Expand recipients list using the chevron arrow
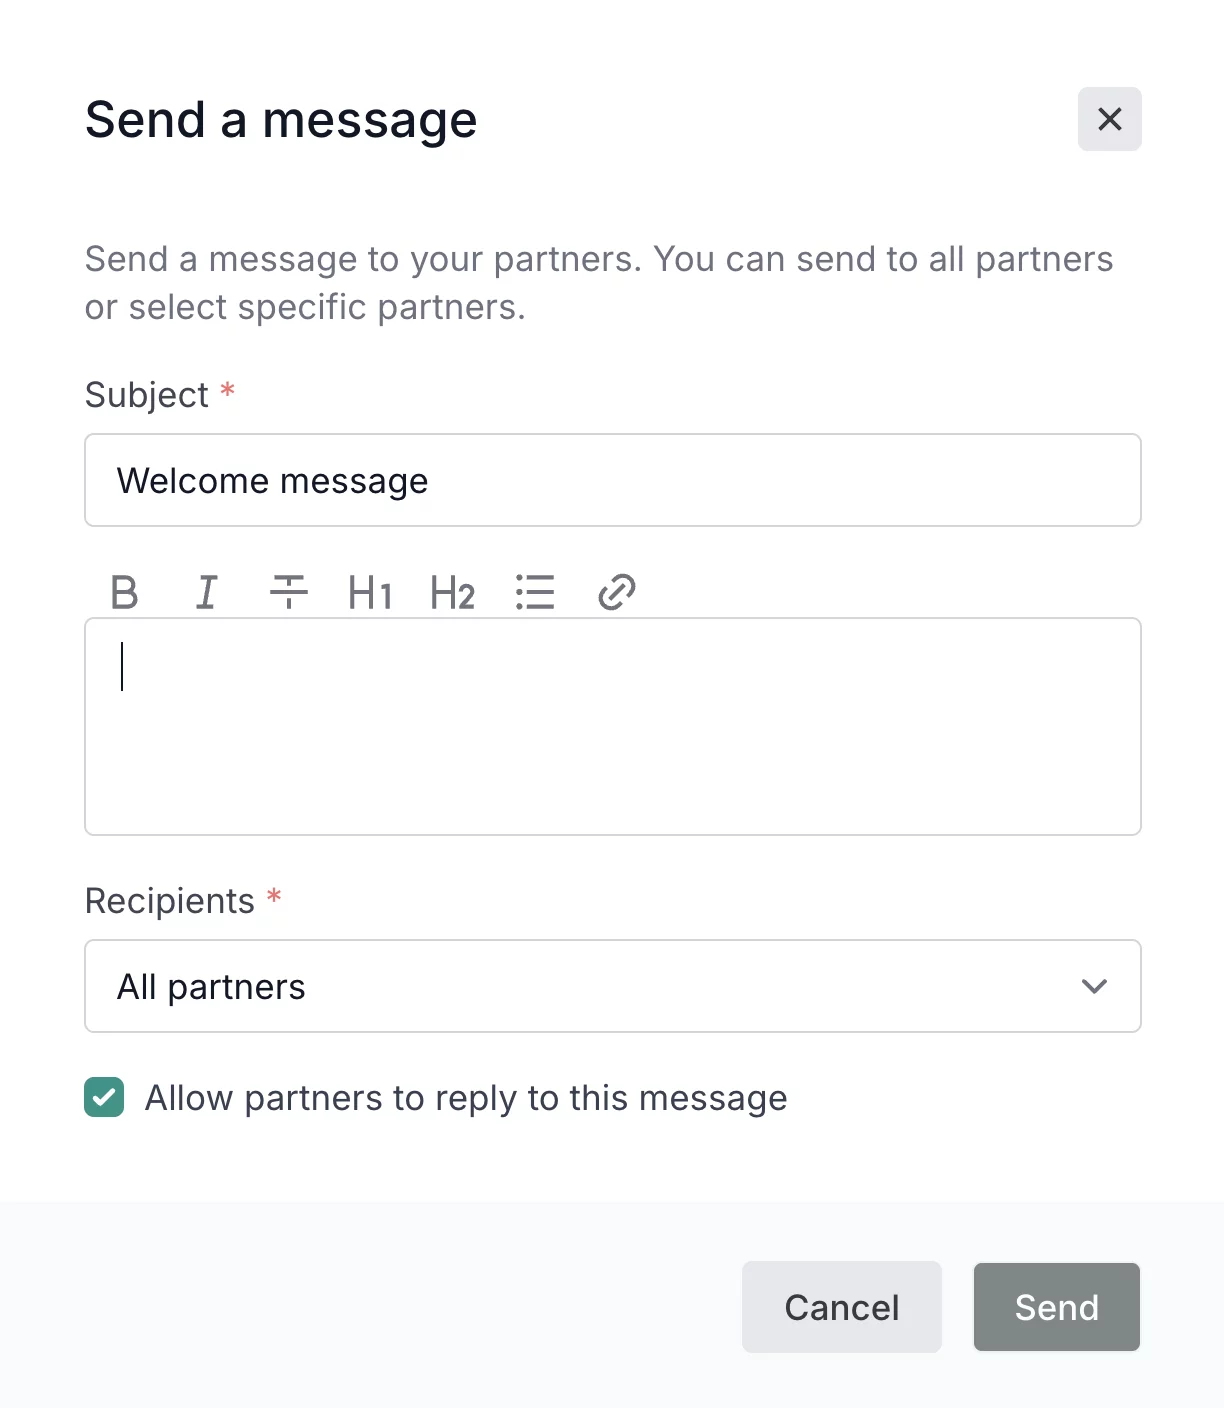 tap(1094, 986)
